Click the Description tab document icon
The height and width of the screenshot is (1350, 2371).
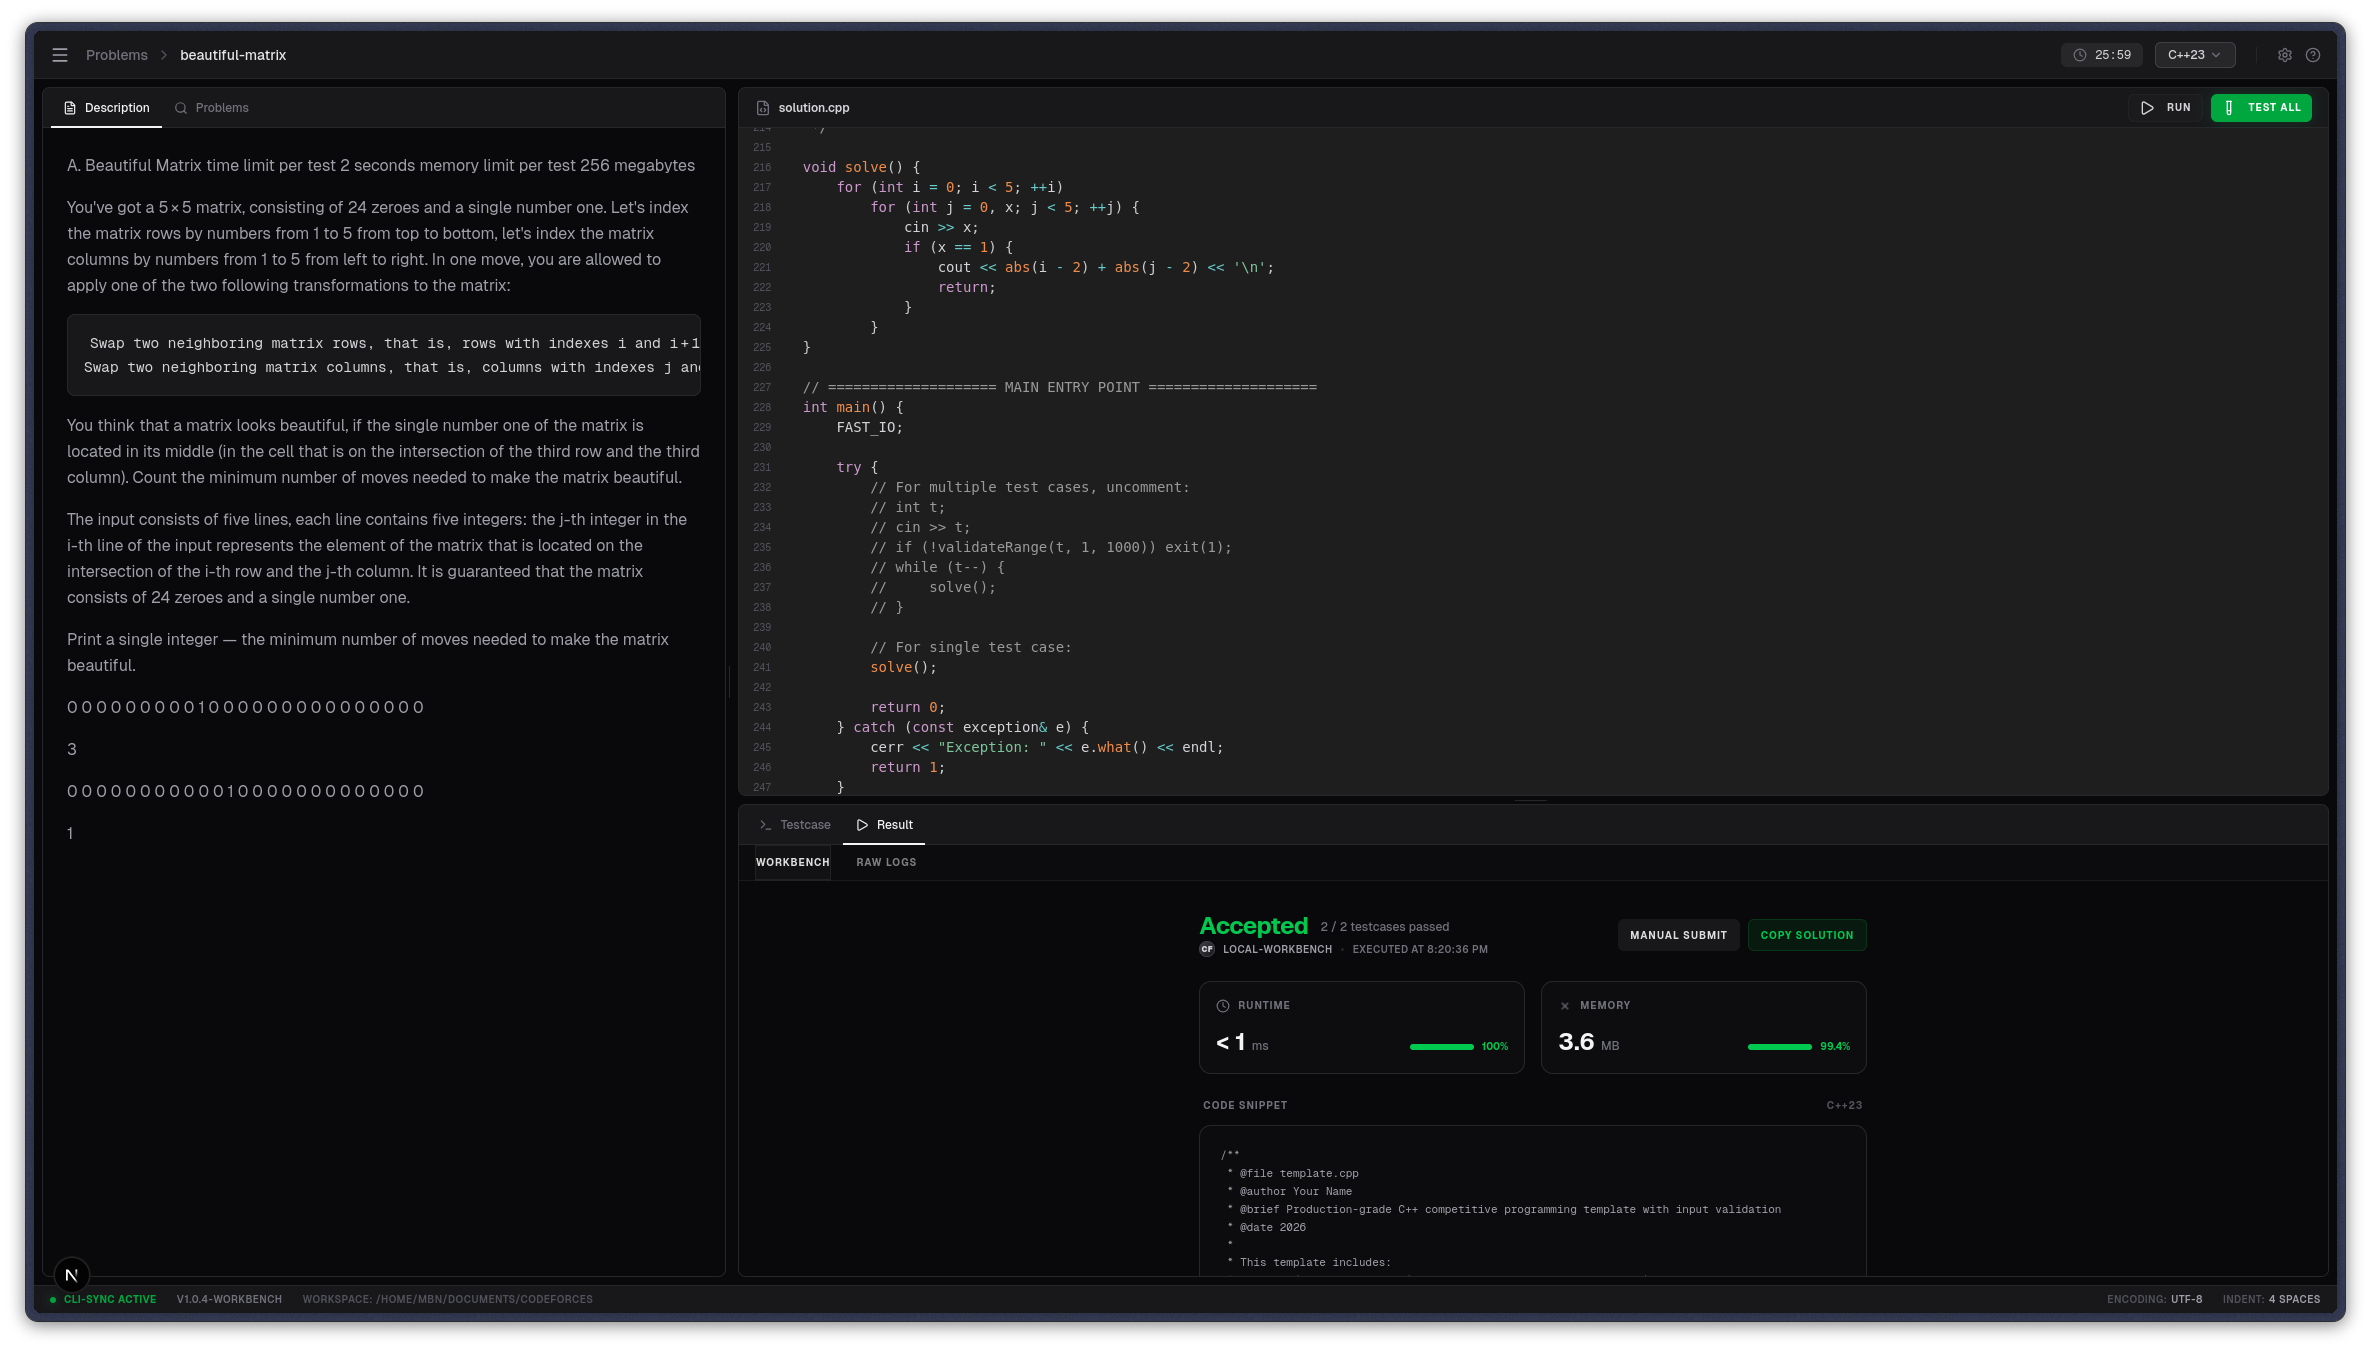point(70,108)
